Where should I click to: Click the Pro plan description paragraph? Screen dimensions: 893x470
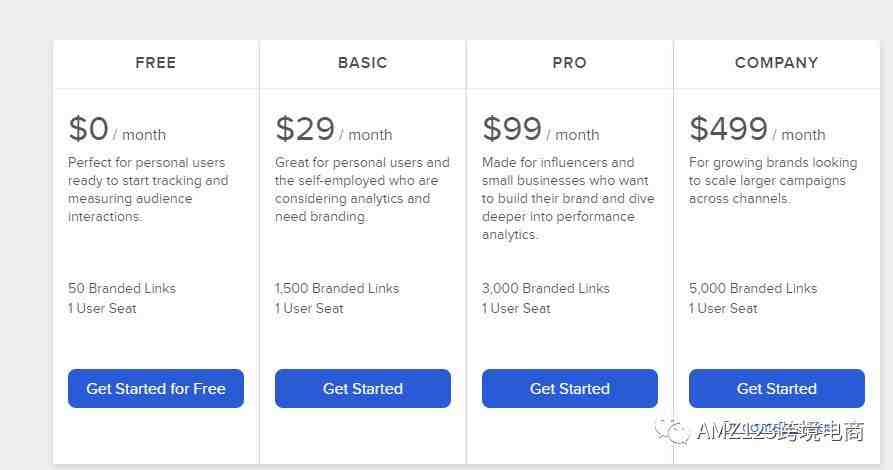point(568,199)
